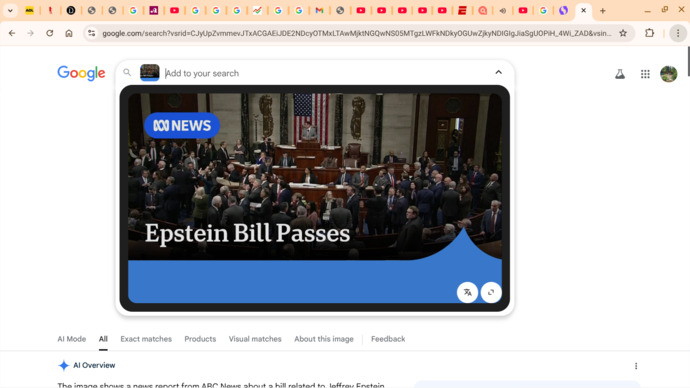The height and width of the screenshot is (388, 690).
Task: Open the Exact matches tab
Action: point(146,339)
